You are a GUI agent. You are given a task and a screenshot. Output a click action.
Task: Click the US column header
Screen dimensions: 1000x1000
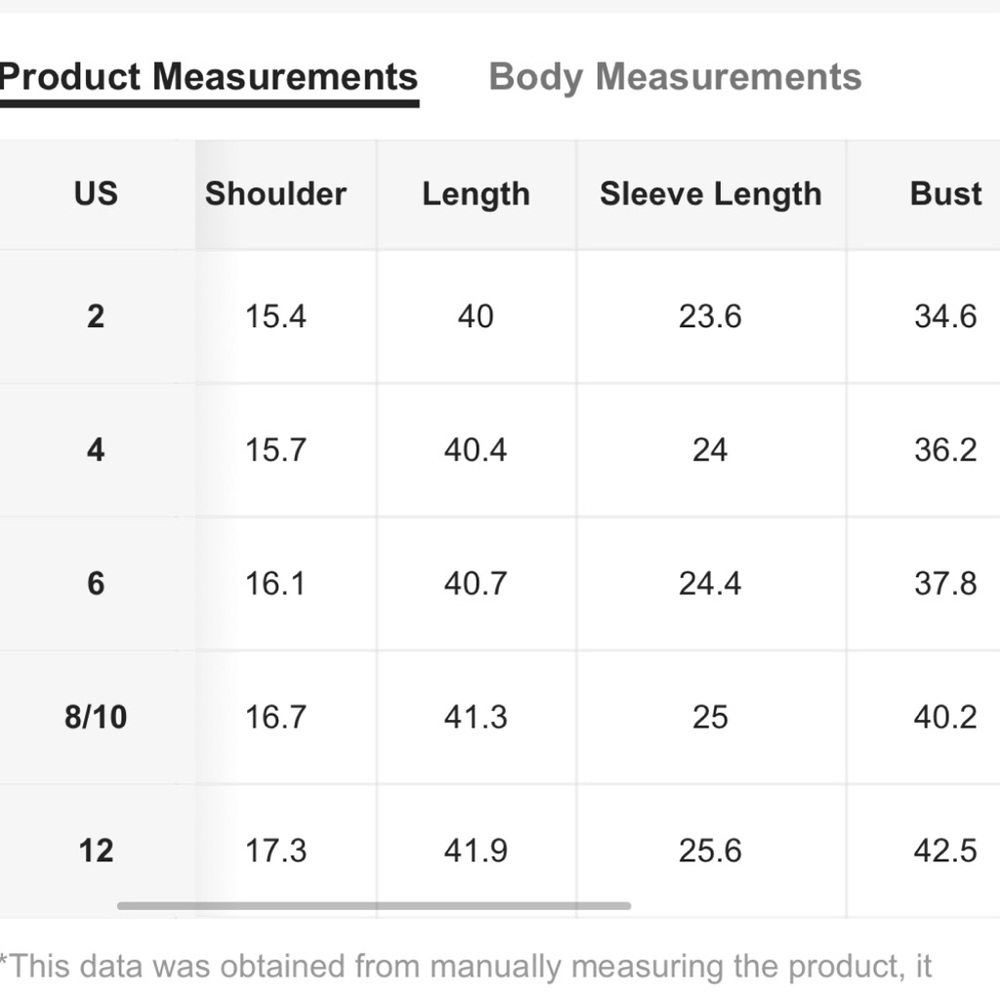pos(96,194)
